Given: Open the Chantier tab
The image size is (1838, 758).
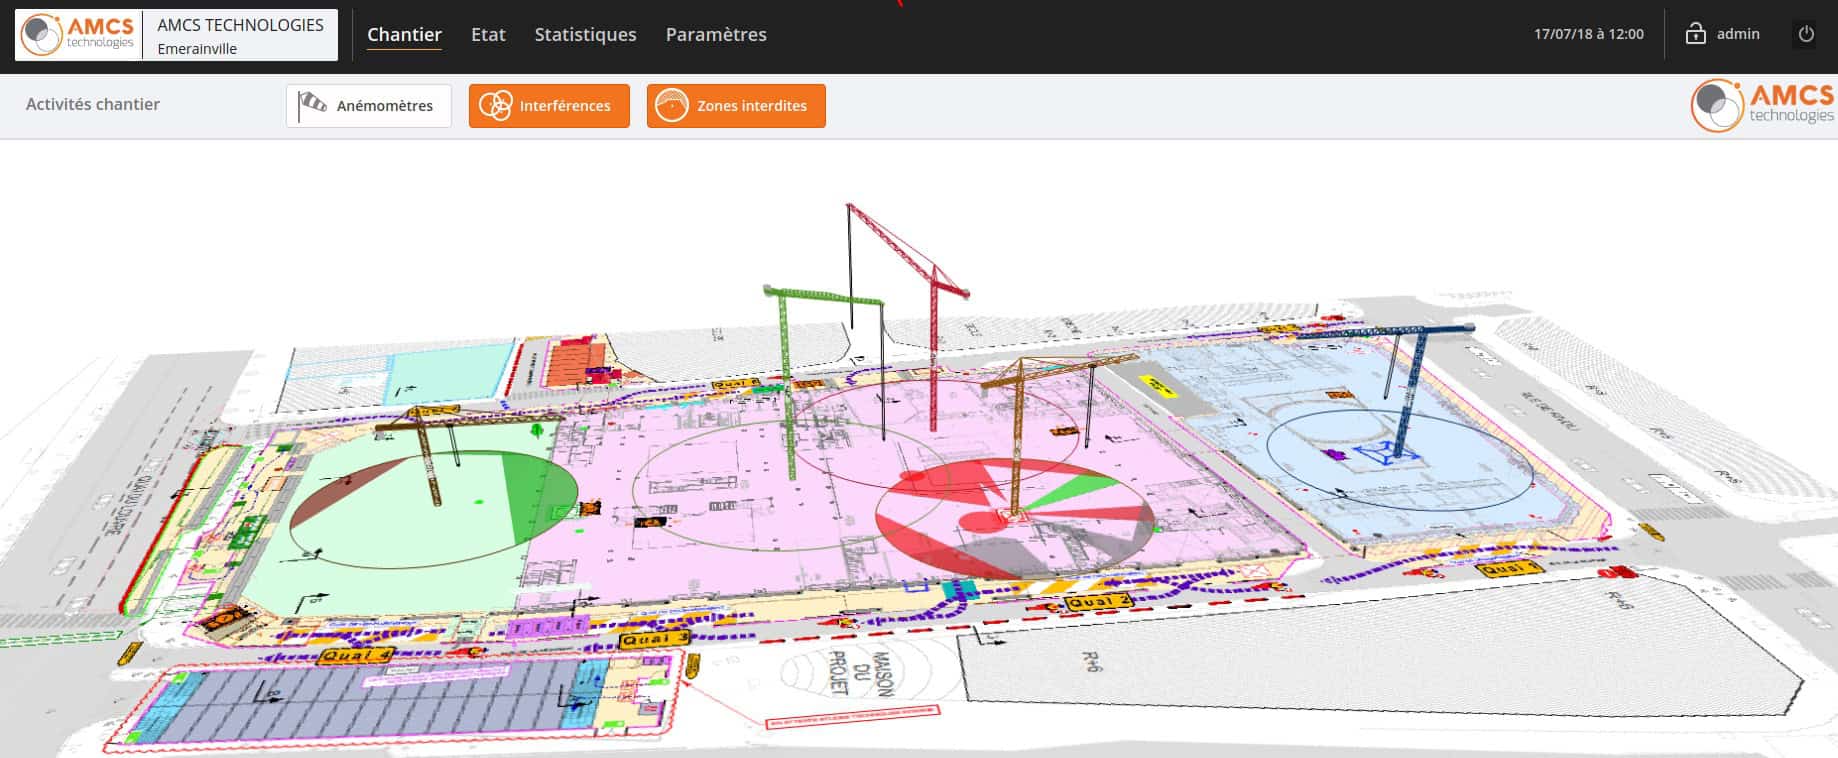Looking at the screenshot, I should click(404, 34).
